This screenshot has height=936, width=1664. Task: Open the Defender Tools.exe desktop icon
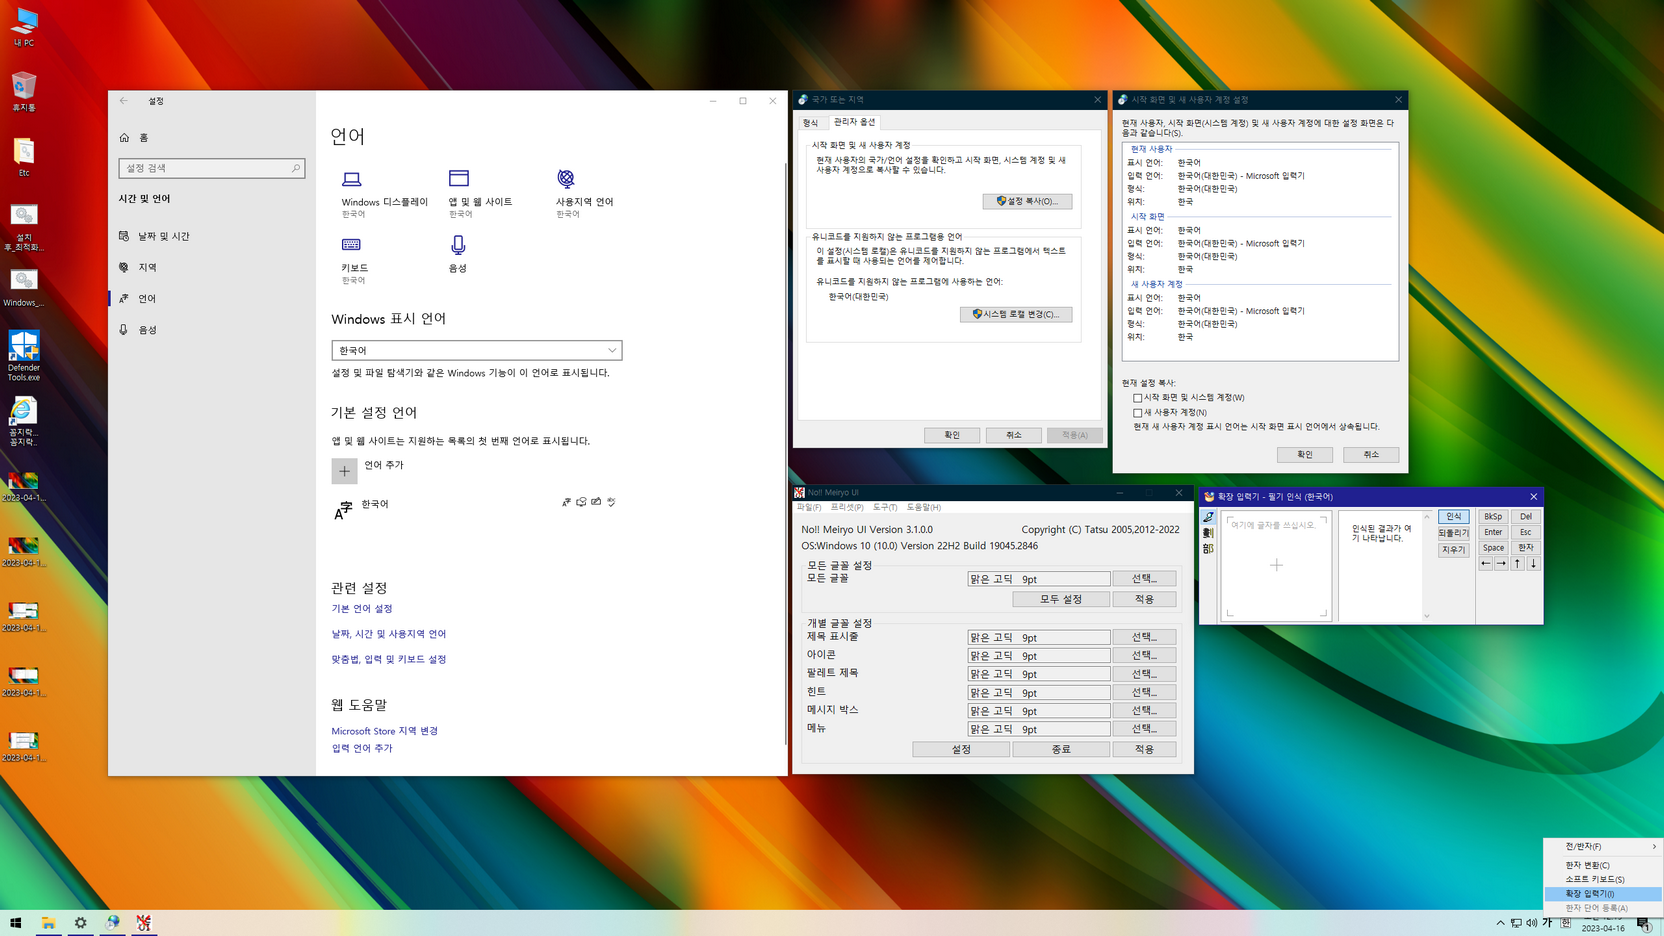(x=24, y=356)
